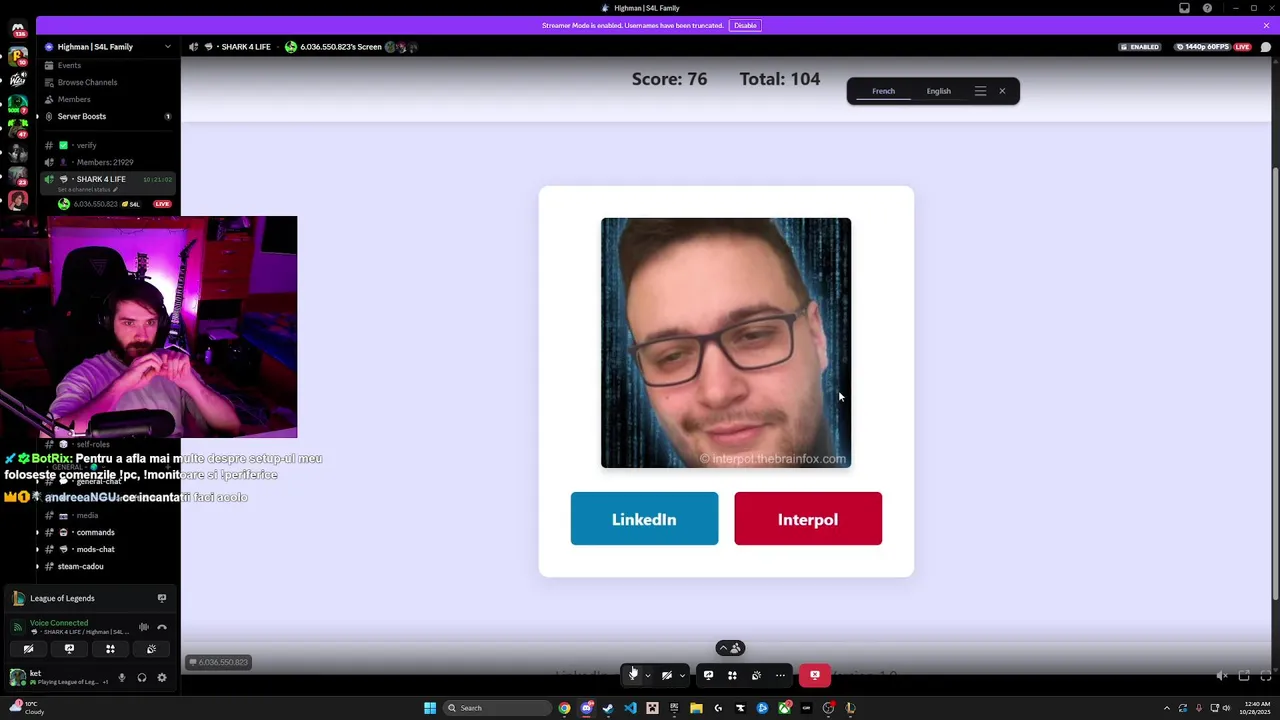Share screen from stream control bar
1280x720 pixels.
tap(708, 675)
